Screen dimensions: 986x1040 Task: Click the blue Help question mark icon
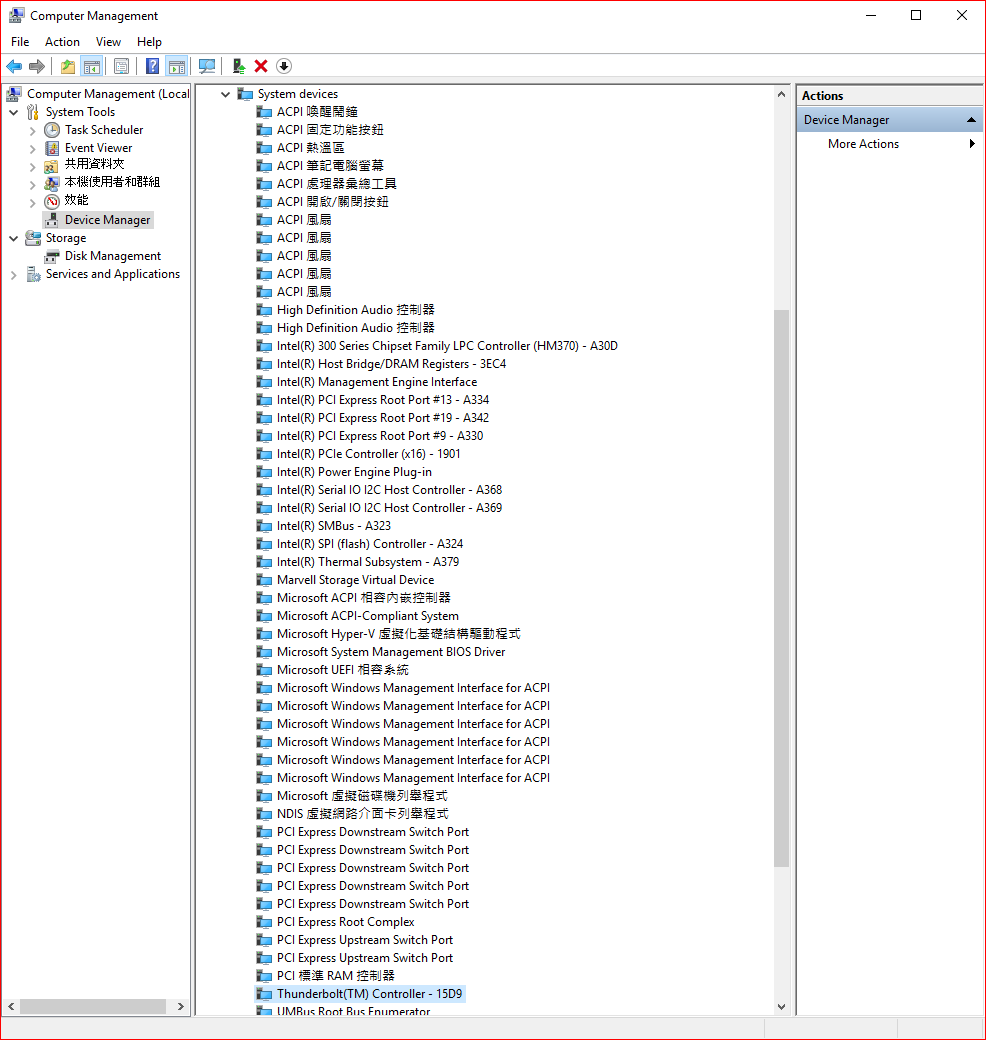(x=152, y=66)
